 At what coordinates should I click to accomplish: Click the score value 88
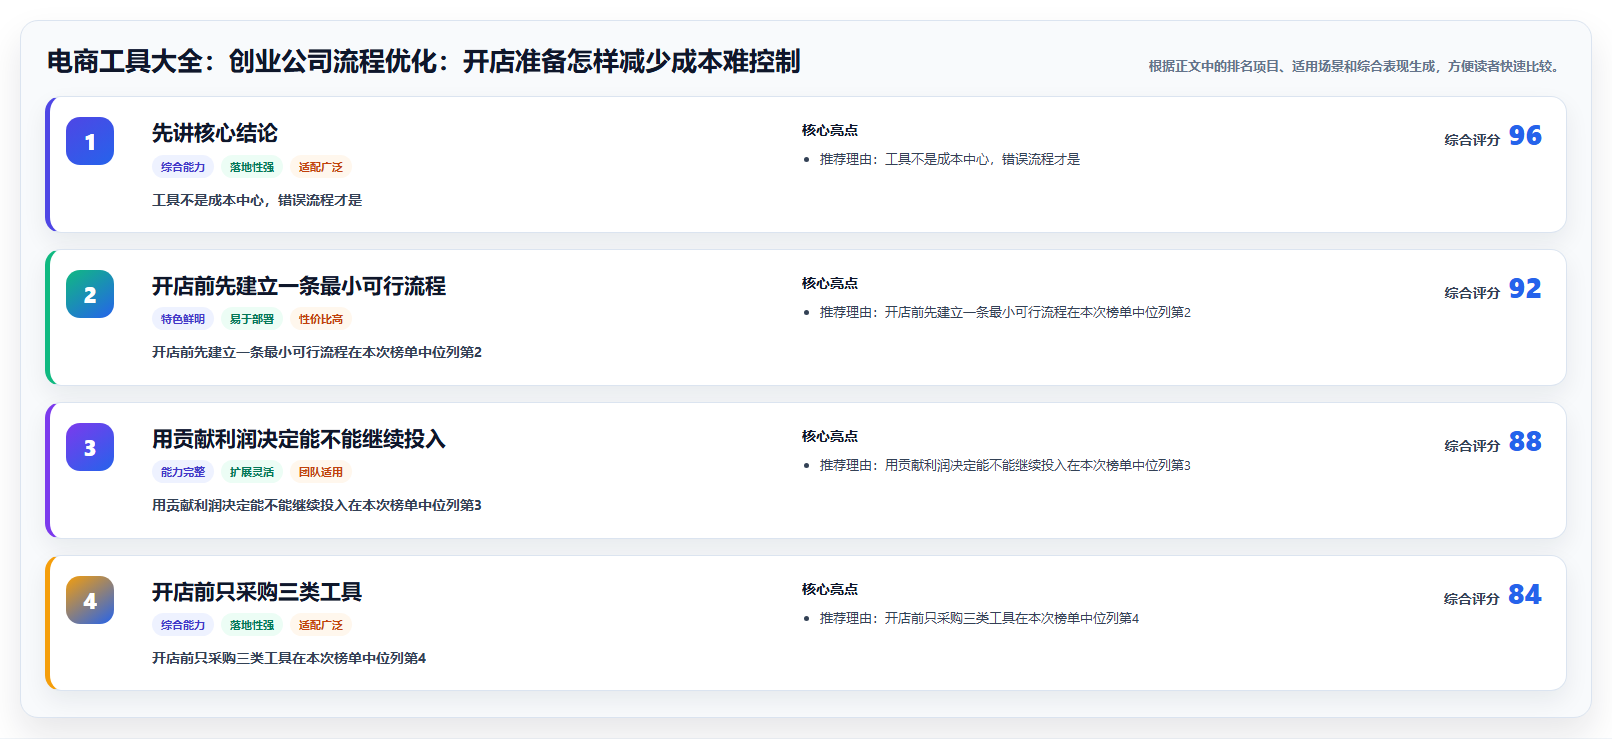tap(1525, 441)
